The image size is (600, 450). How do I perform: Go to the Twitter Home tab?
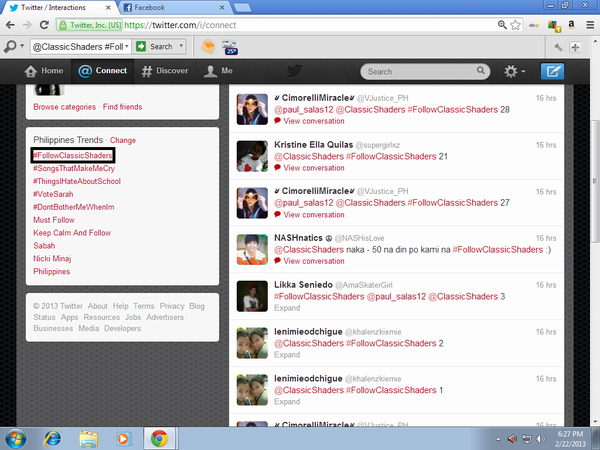(x=44, y=71)
